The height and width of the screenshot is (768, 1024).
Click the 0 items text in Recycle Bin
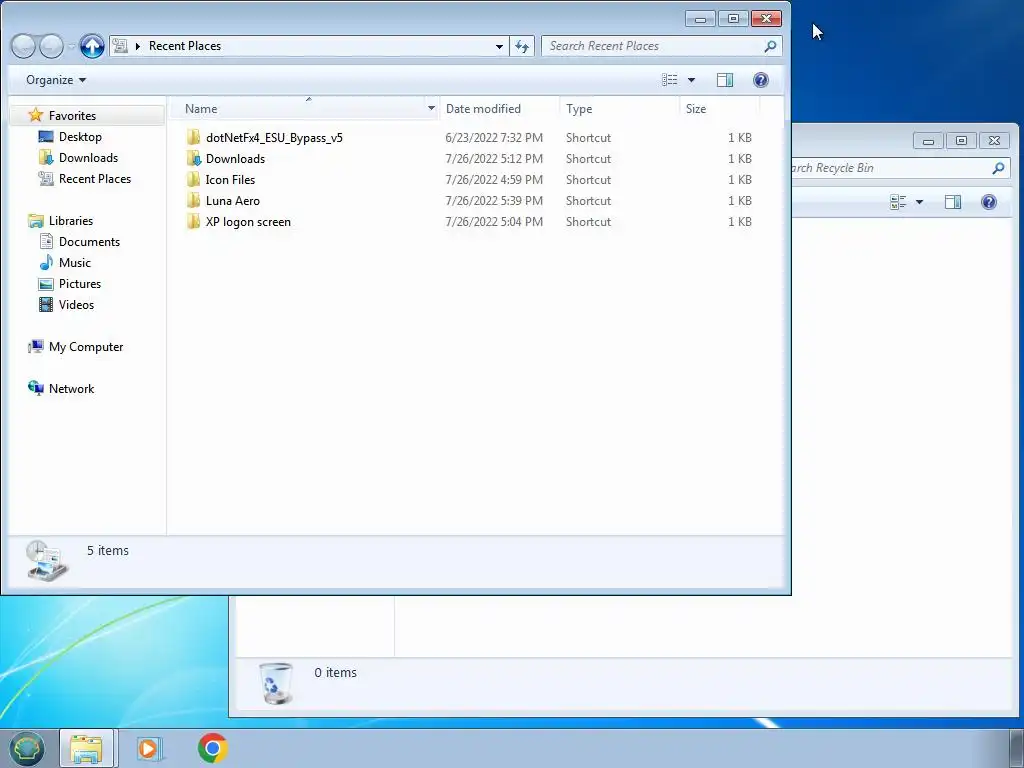pos(335,672)
